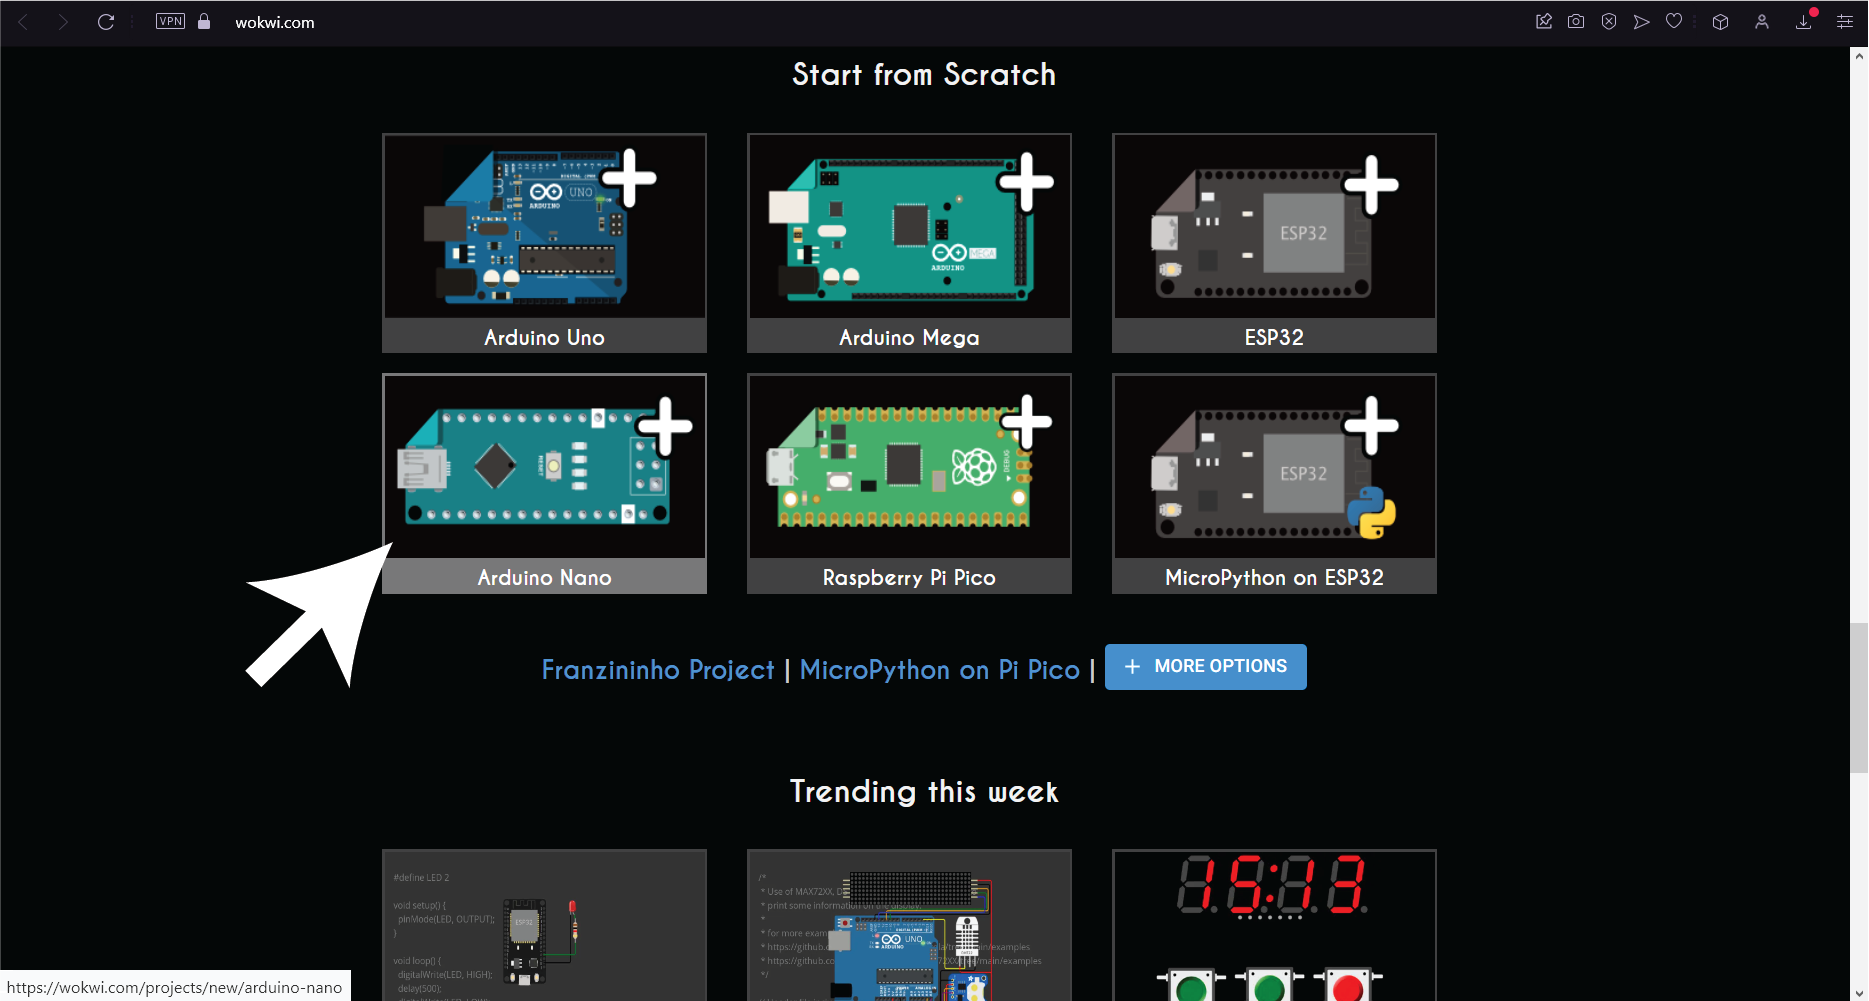Create a new Raspberry Pi Pico project

click(x=909, y=483)
